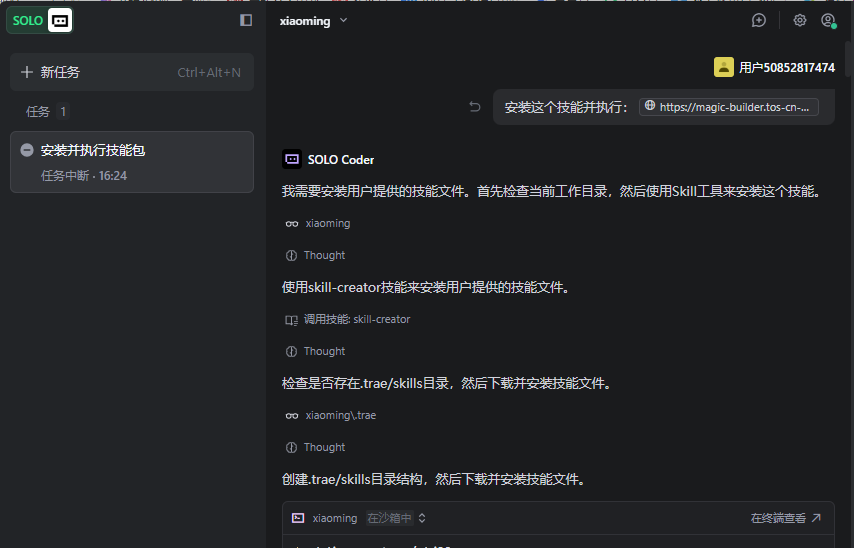The height and width of the screenshot is (548, 854).
Task: Expand the first Thought entry
Action: 315,255
